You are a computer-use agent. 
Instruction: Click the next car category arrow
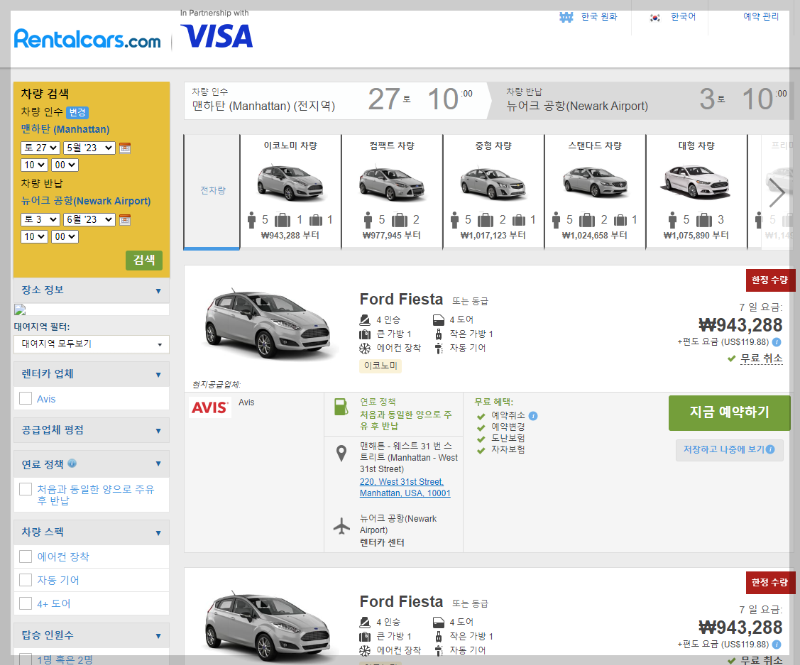[x=777, y=192]
